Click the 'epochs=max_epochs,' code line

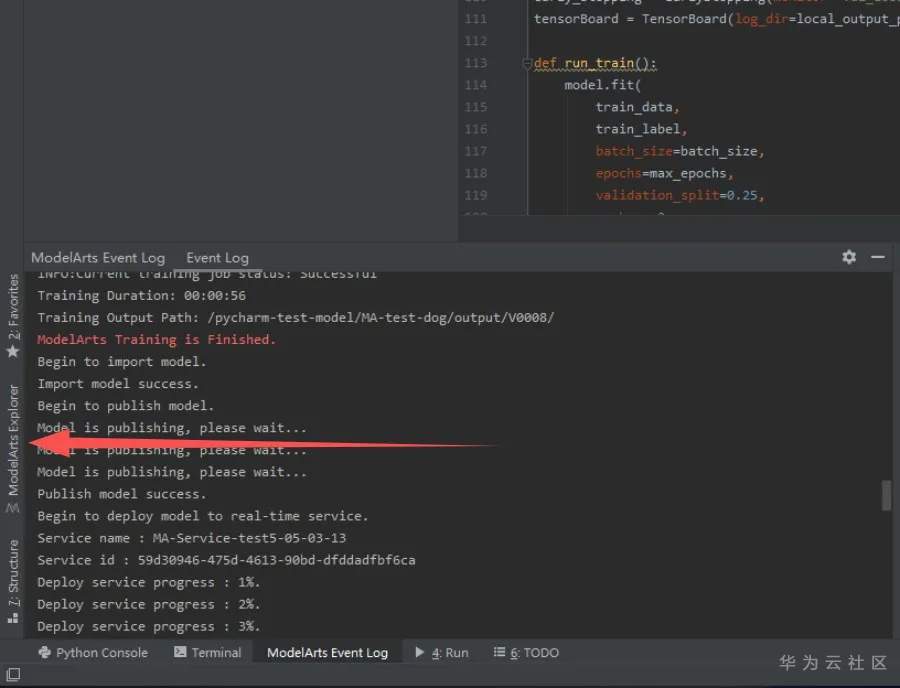point(665,173)
